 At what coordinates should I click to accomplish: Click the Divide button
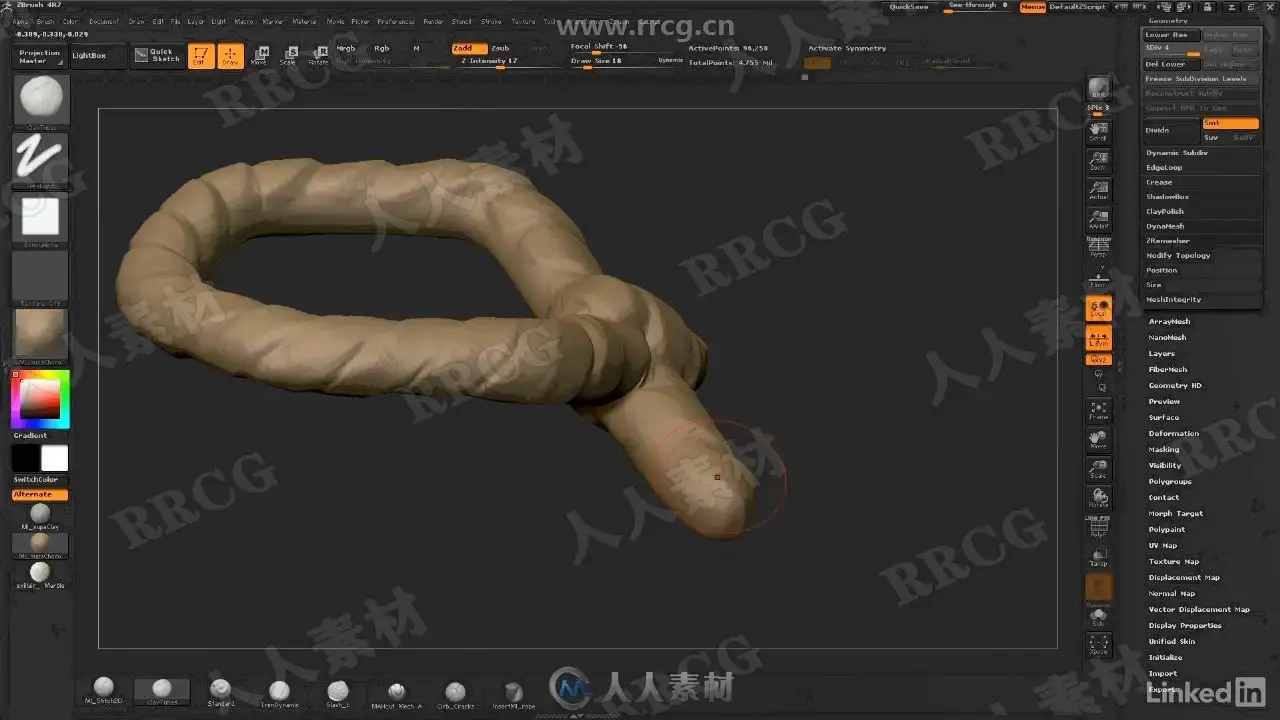[x=1171, y=130]
